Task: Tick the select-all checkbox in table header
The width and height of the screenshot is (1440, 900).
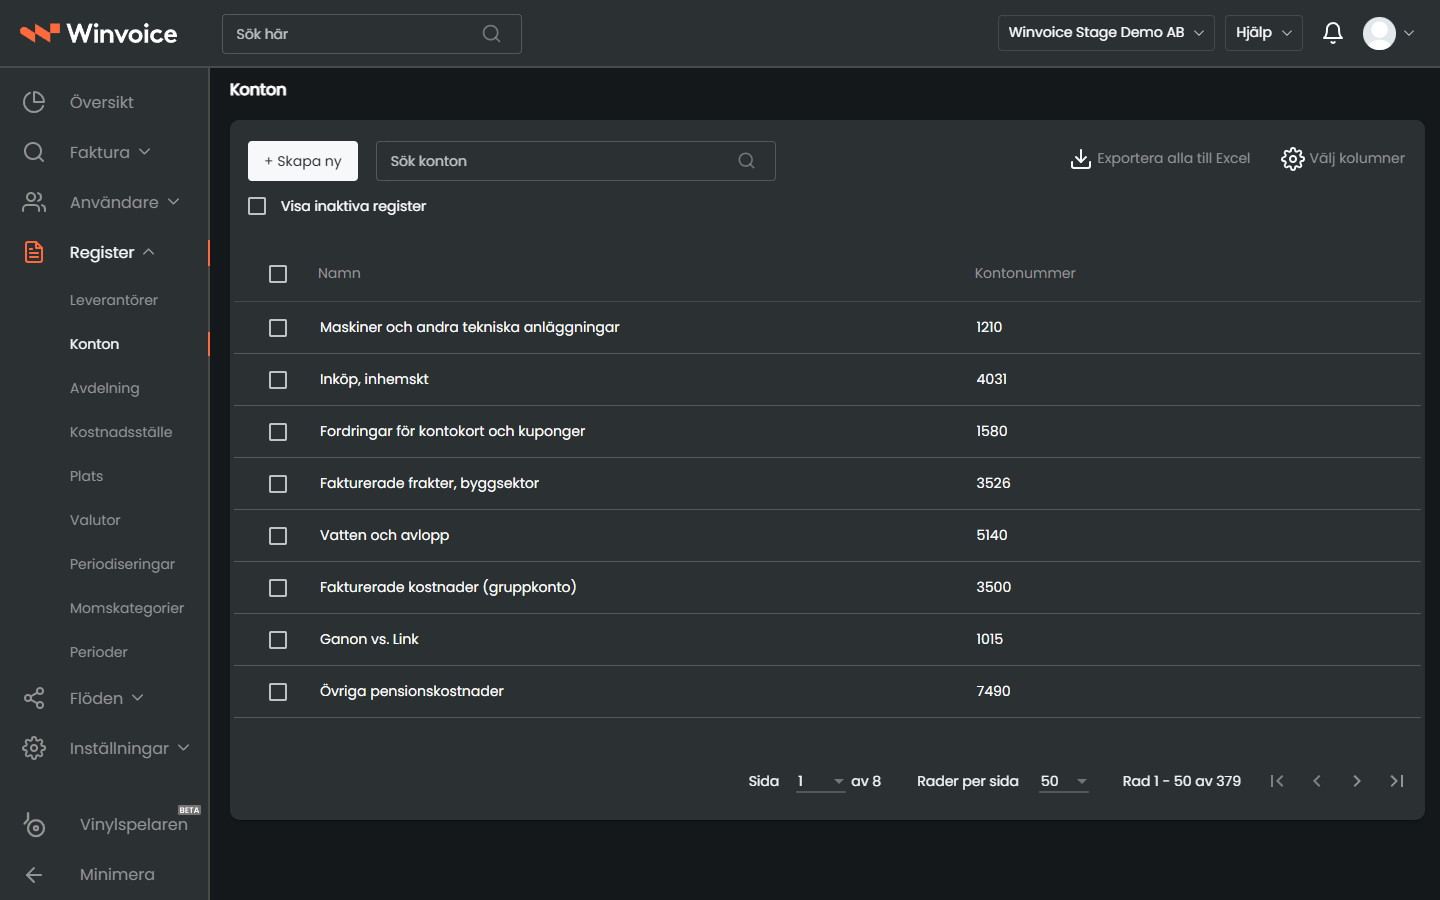Action: tap(278, 274)
